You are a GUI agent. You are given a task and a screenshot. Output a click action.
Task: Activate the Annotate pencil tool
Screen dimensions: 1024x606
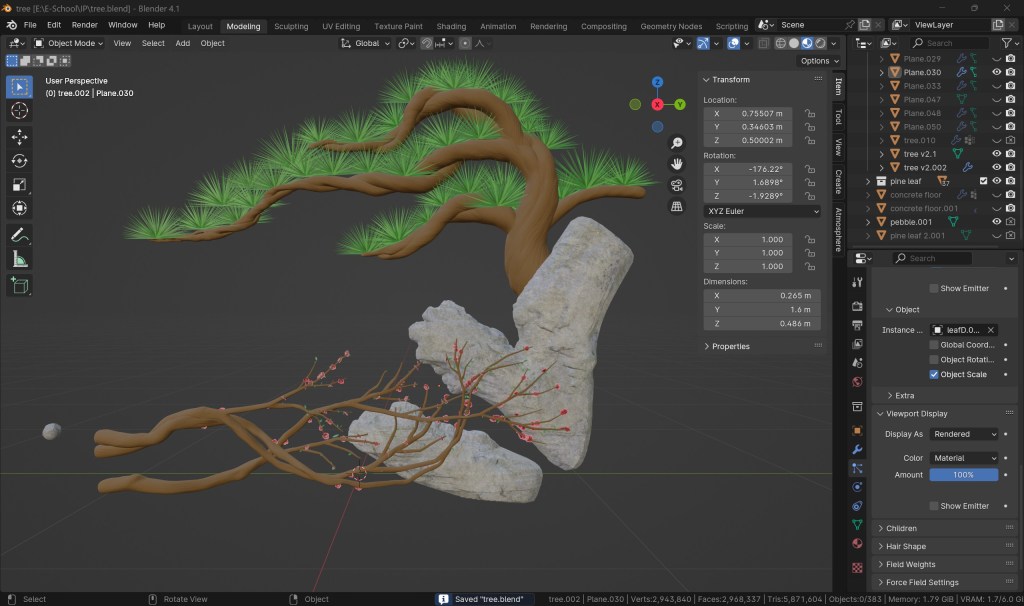point(19,235)
